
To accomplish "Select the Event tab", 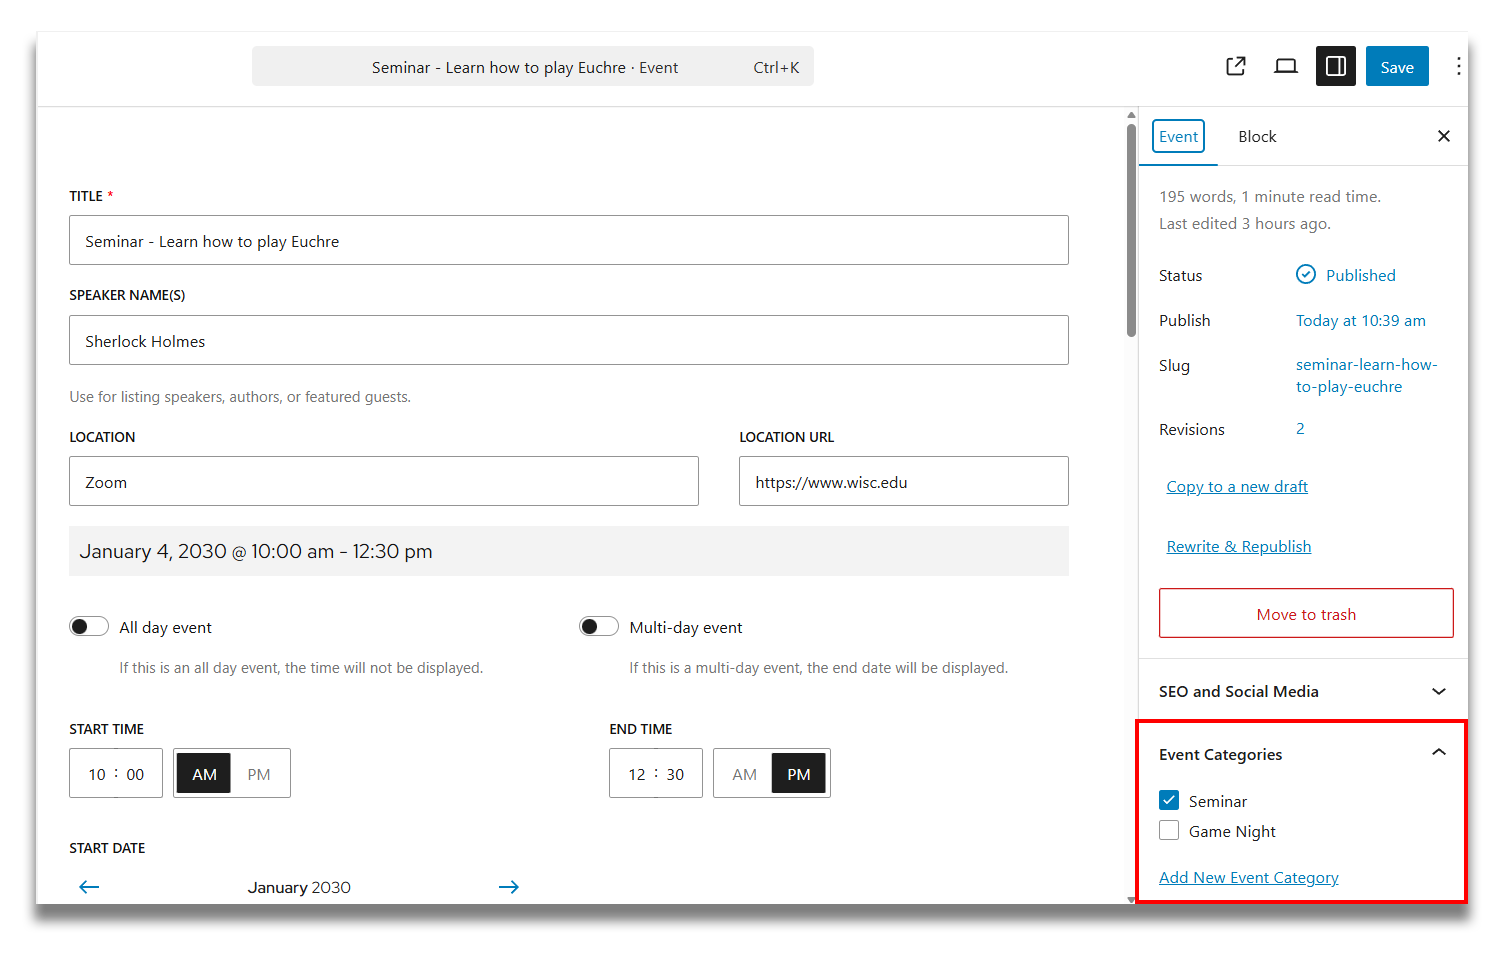I will (x=1178, y=136).
